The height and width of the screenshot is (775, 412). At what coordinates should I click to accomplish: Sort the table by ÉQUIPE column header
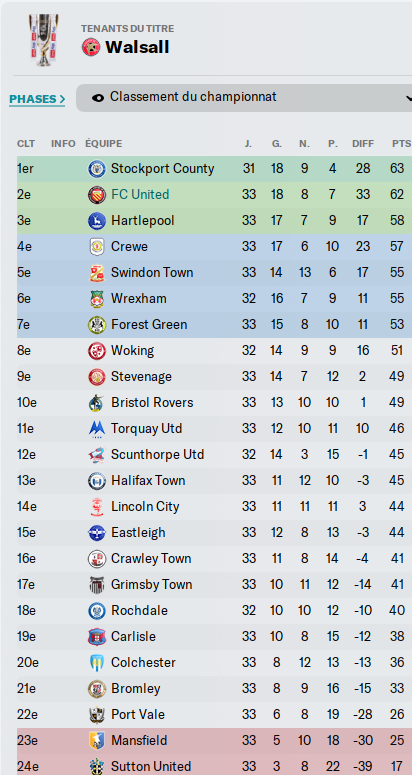[x=104, y=144]
